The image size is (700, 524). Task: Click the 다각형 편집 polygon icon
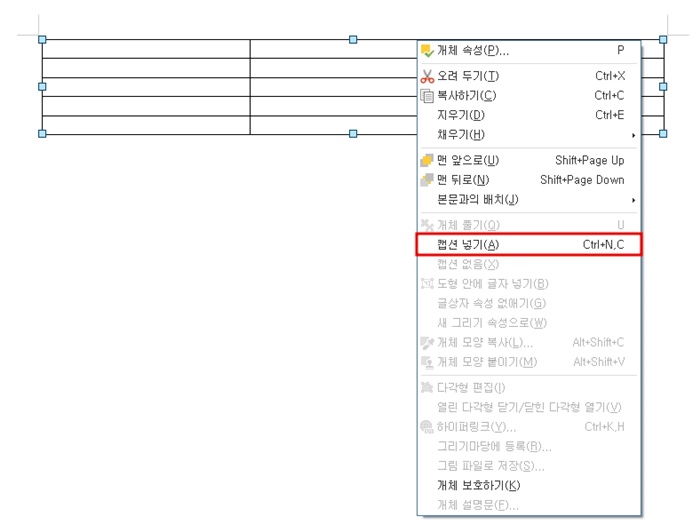pyautogui.click(x=427, y=387)
